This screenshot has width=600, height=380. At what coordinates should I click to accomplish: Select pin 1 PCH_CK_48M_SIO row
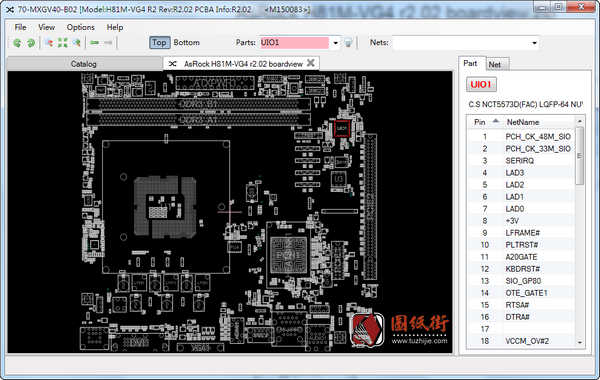(522, 137)
